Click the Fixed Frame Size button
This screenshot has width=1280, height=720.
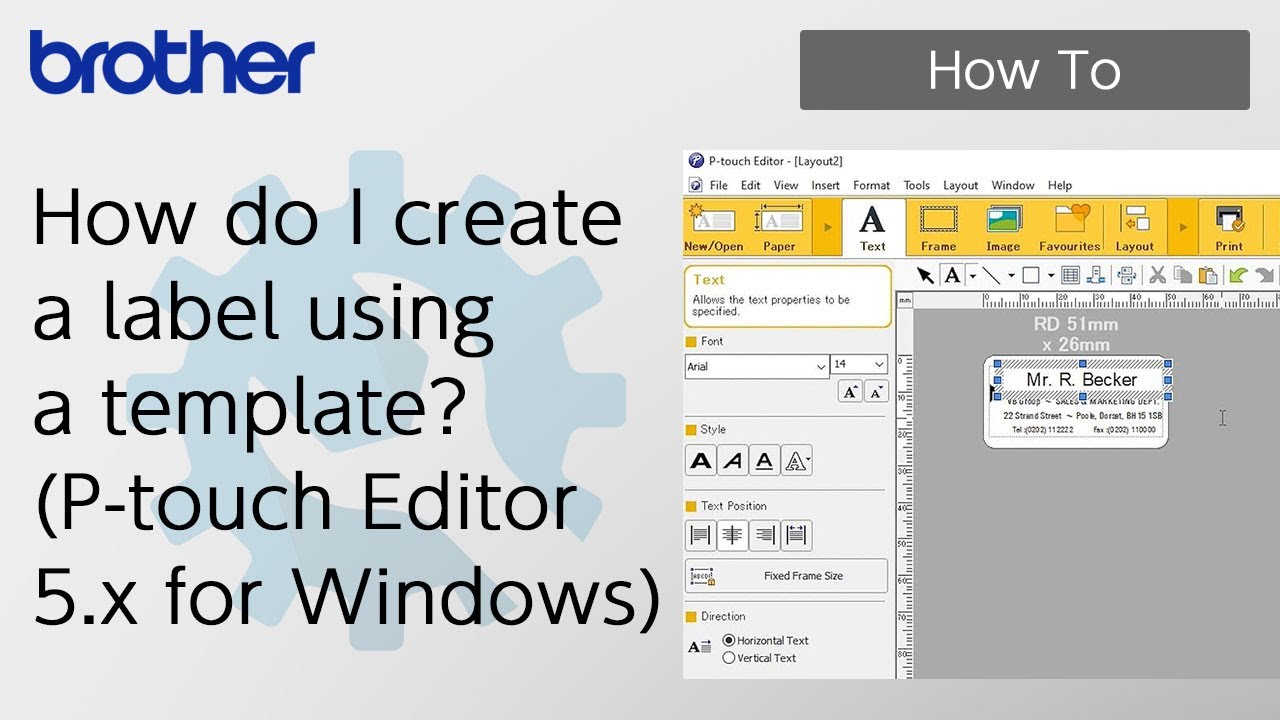tap(786, 576)
